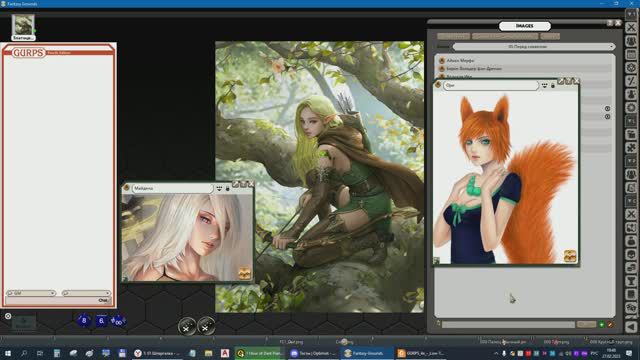Click the third button under the IMAGES title
Image resolution: width=640 pixels, height=360 pixels.
pos(550,36)
